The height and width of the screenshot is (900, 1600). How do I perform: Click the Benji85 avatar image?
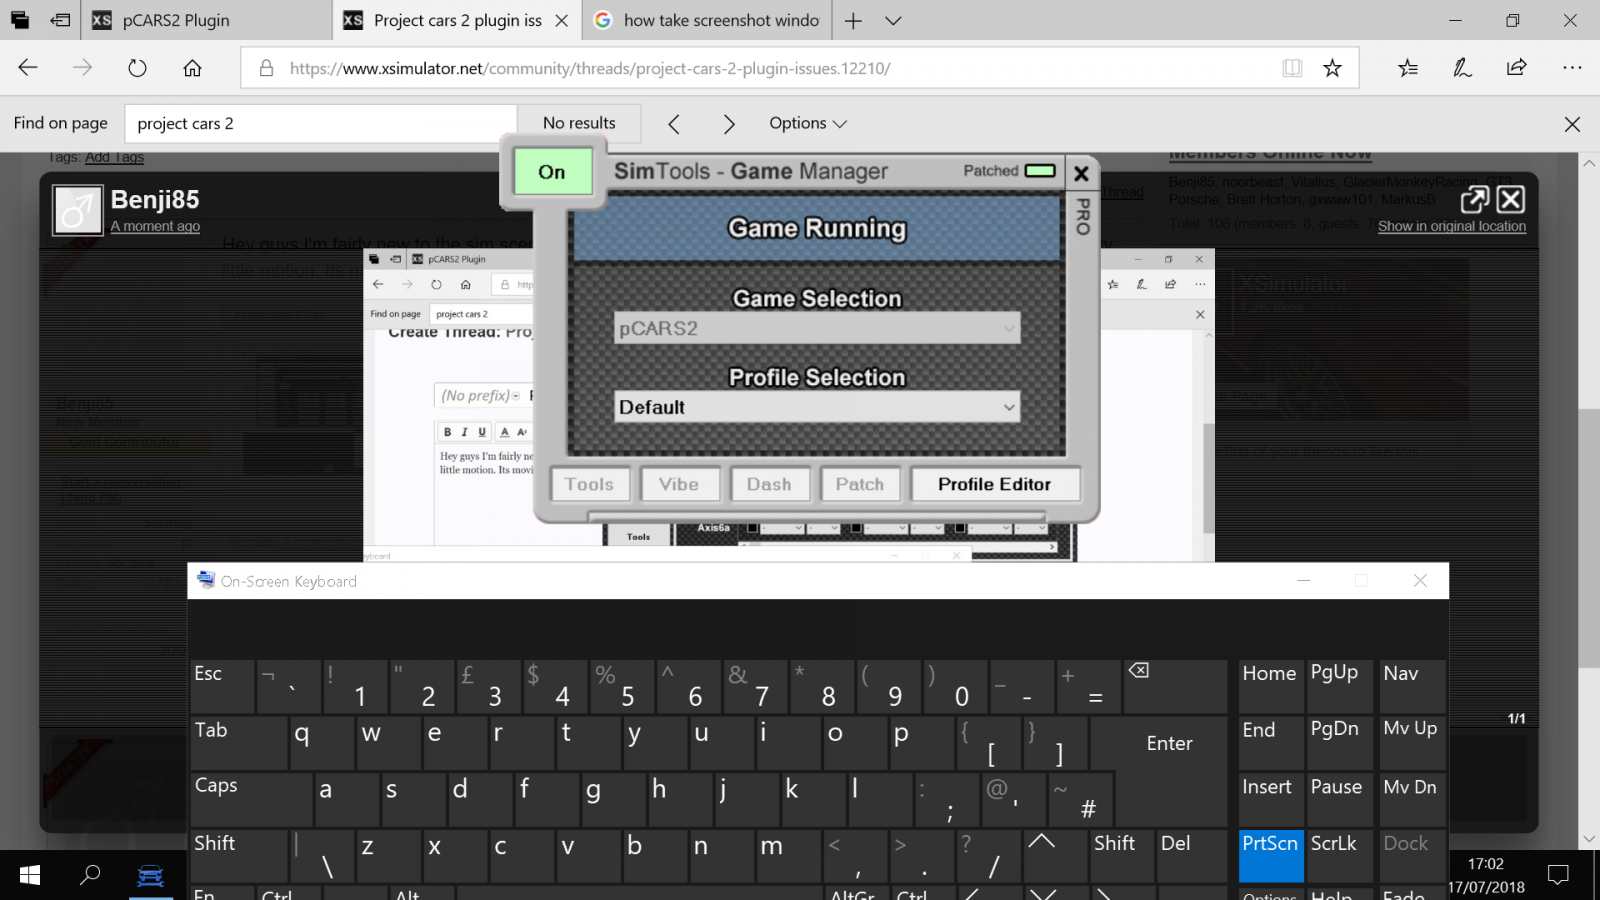[78, 210]
